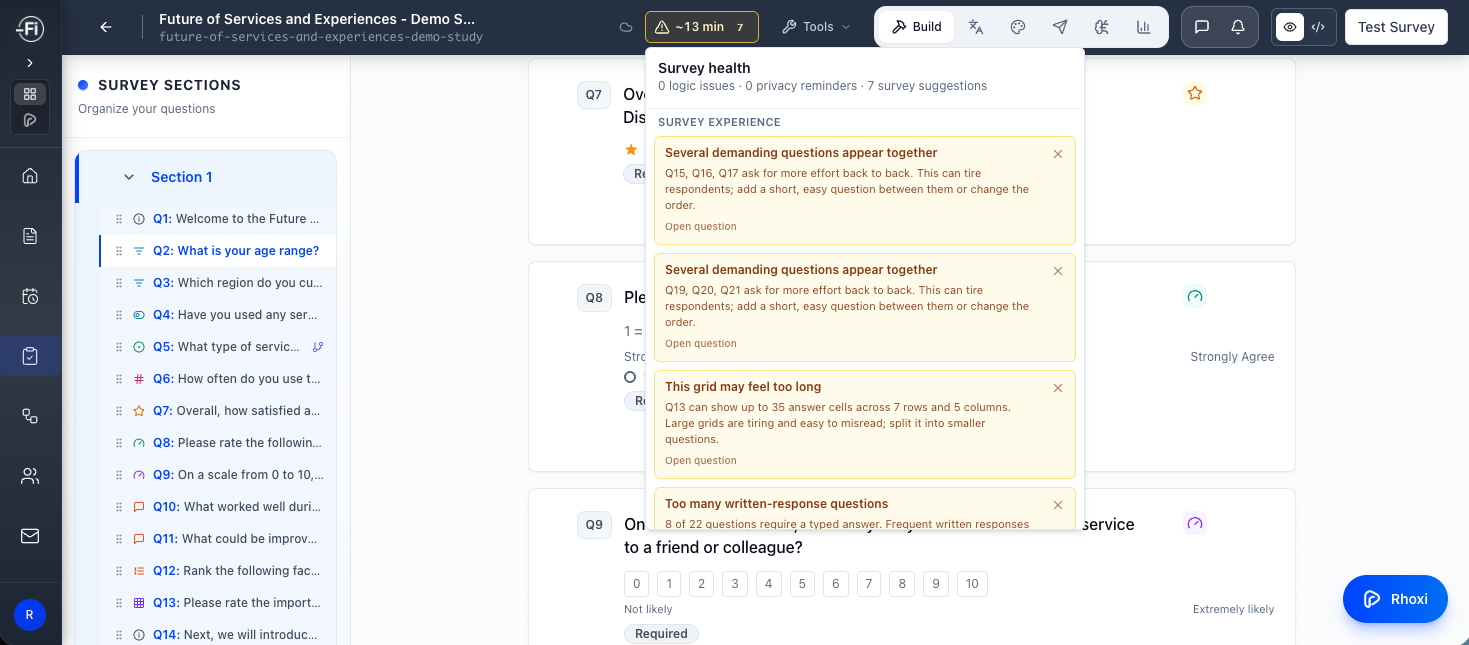Open the people icon in sidebar
Screen dimensions: 1469x645
click(30, 476)
